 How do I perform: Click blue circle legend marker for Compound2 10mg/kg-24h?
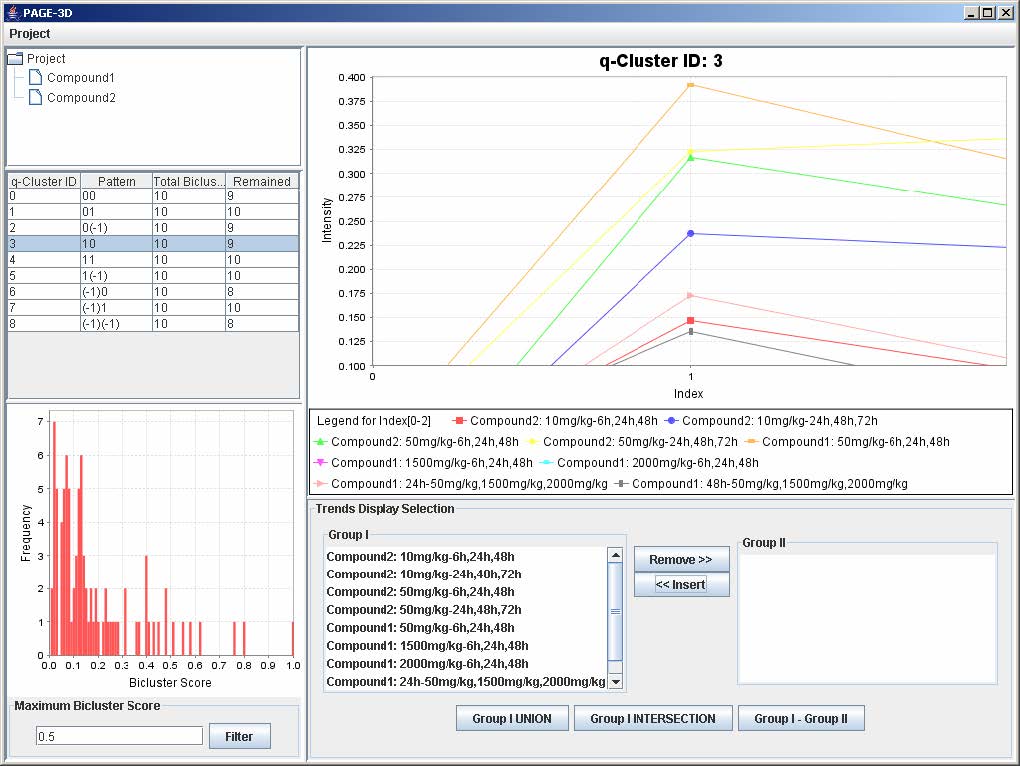tap(672, 421)
